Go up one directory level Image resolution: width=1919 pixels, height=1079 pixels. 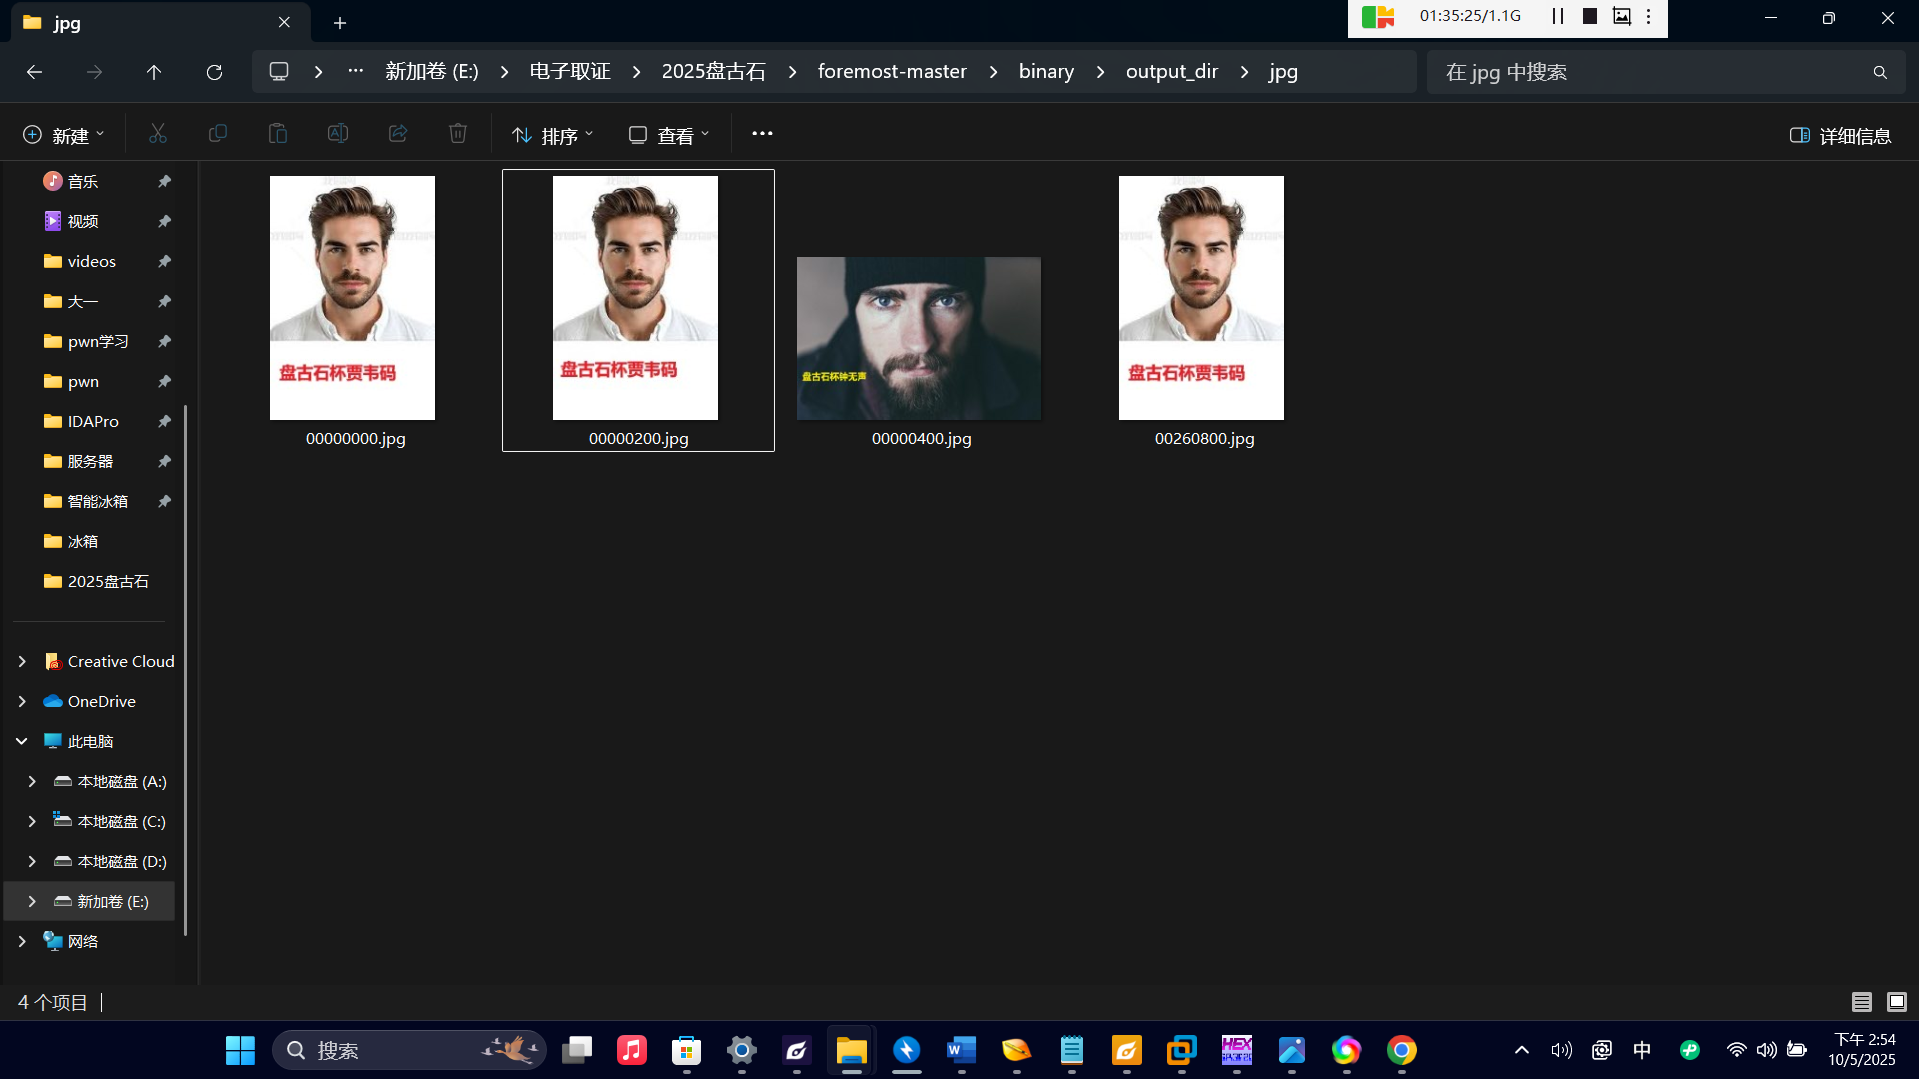click(154, 72)
